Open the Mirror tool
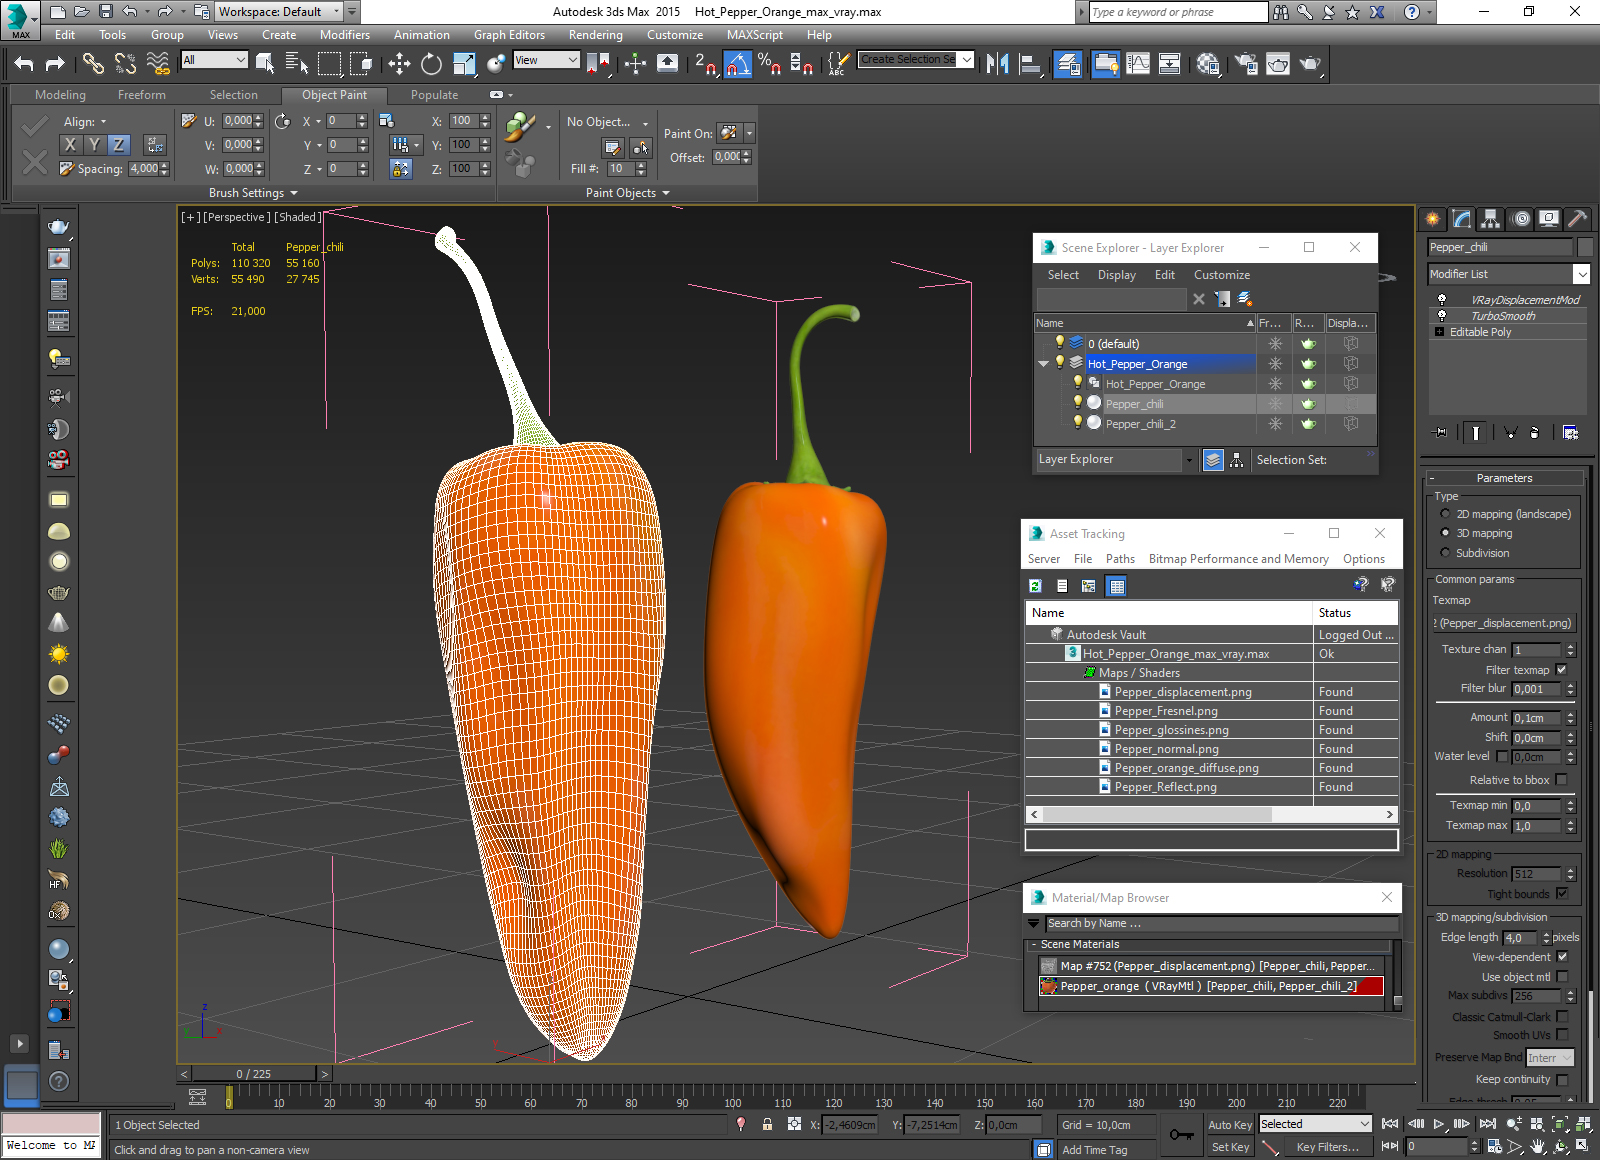Image resolution: width=1600 pixels, height=1160 pixels. point(997,64)
